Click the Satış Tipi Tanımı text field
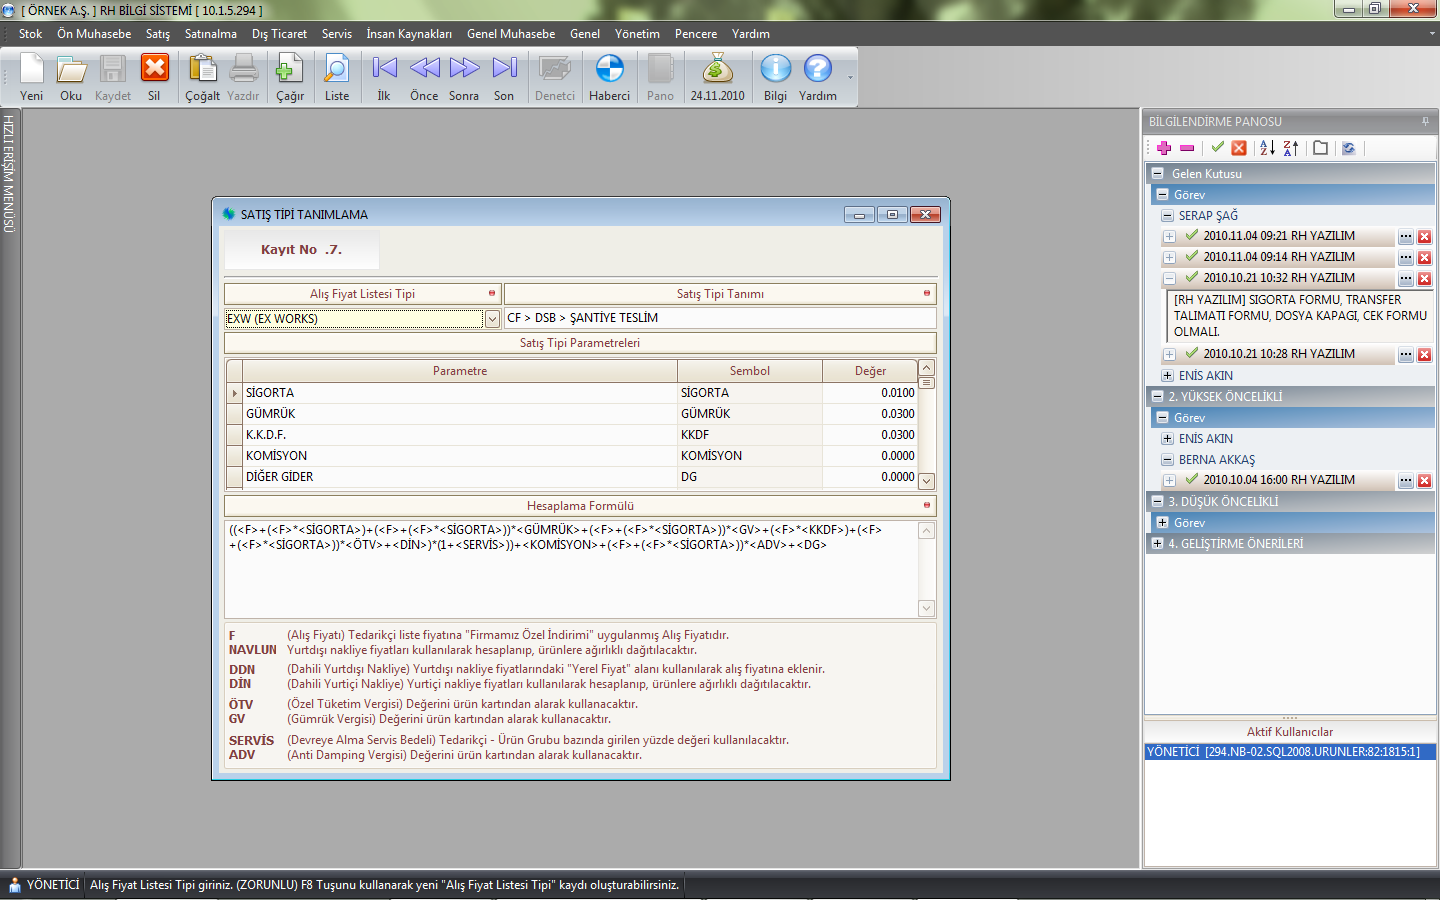 tap(720, 318)
